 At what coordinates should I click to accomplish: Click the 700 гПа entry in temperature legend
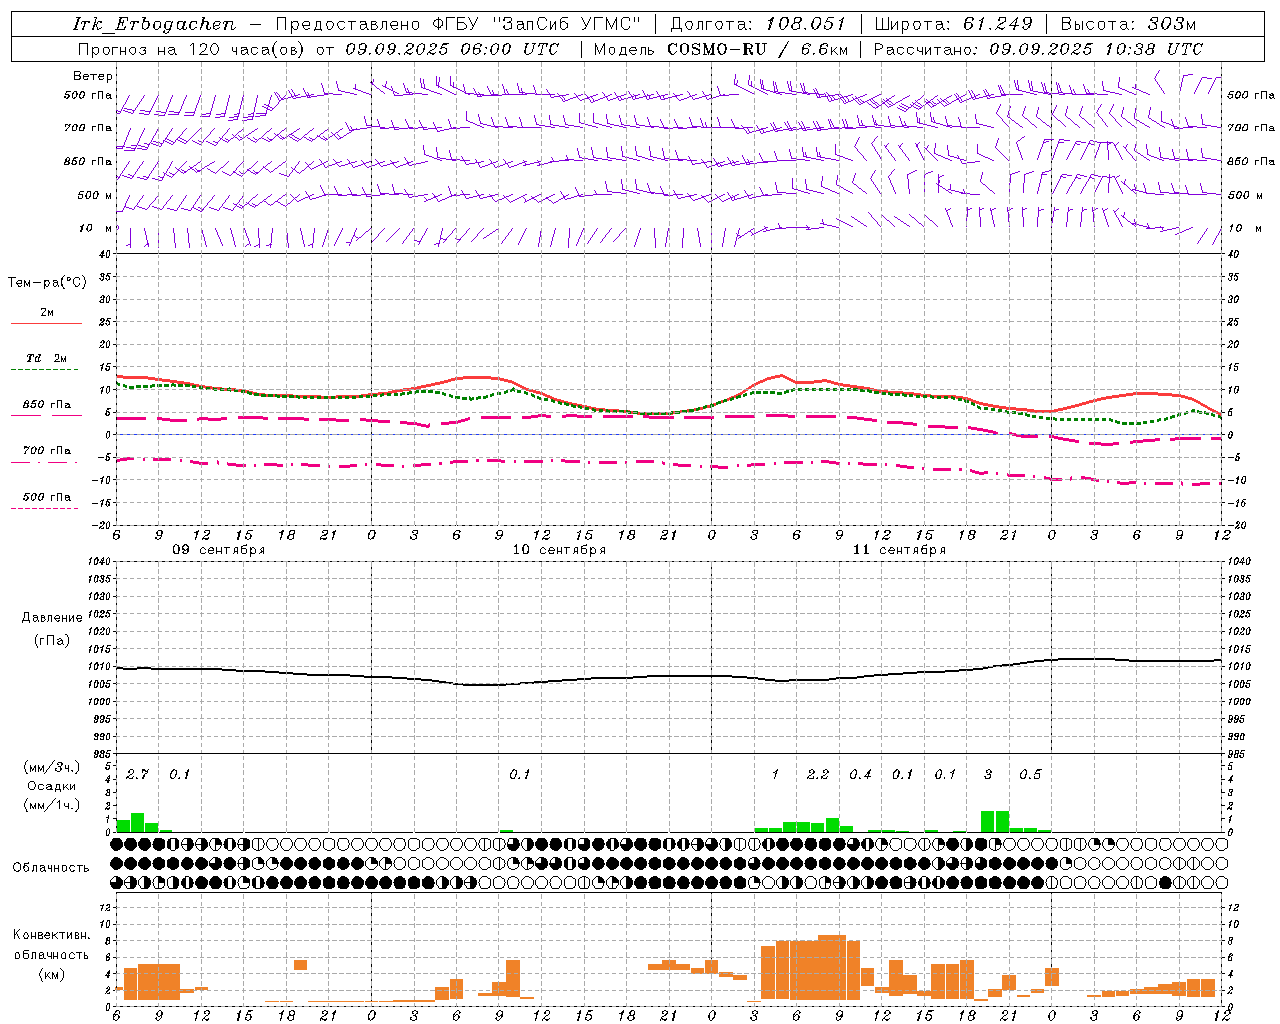(46, 451)
